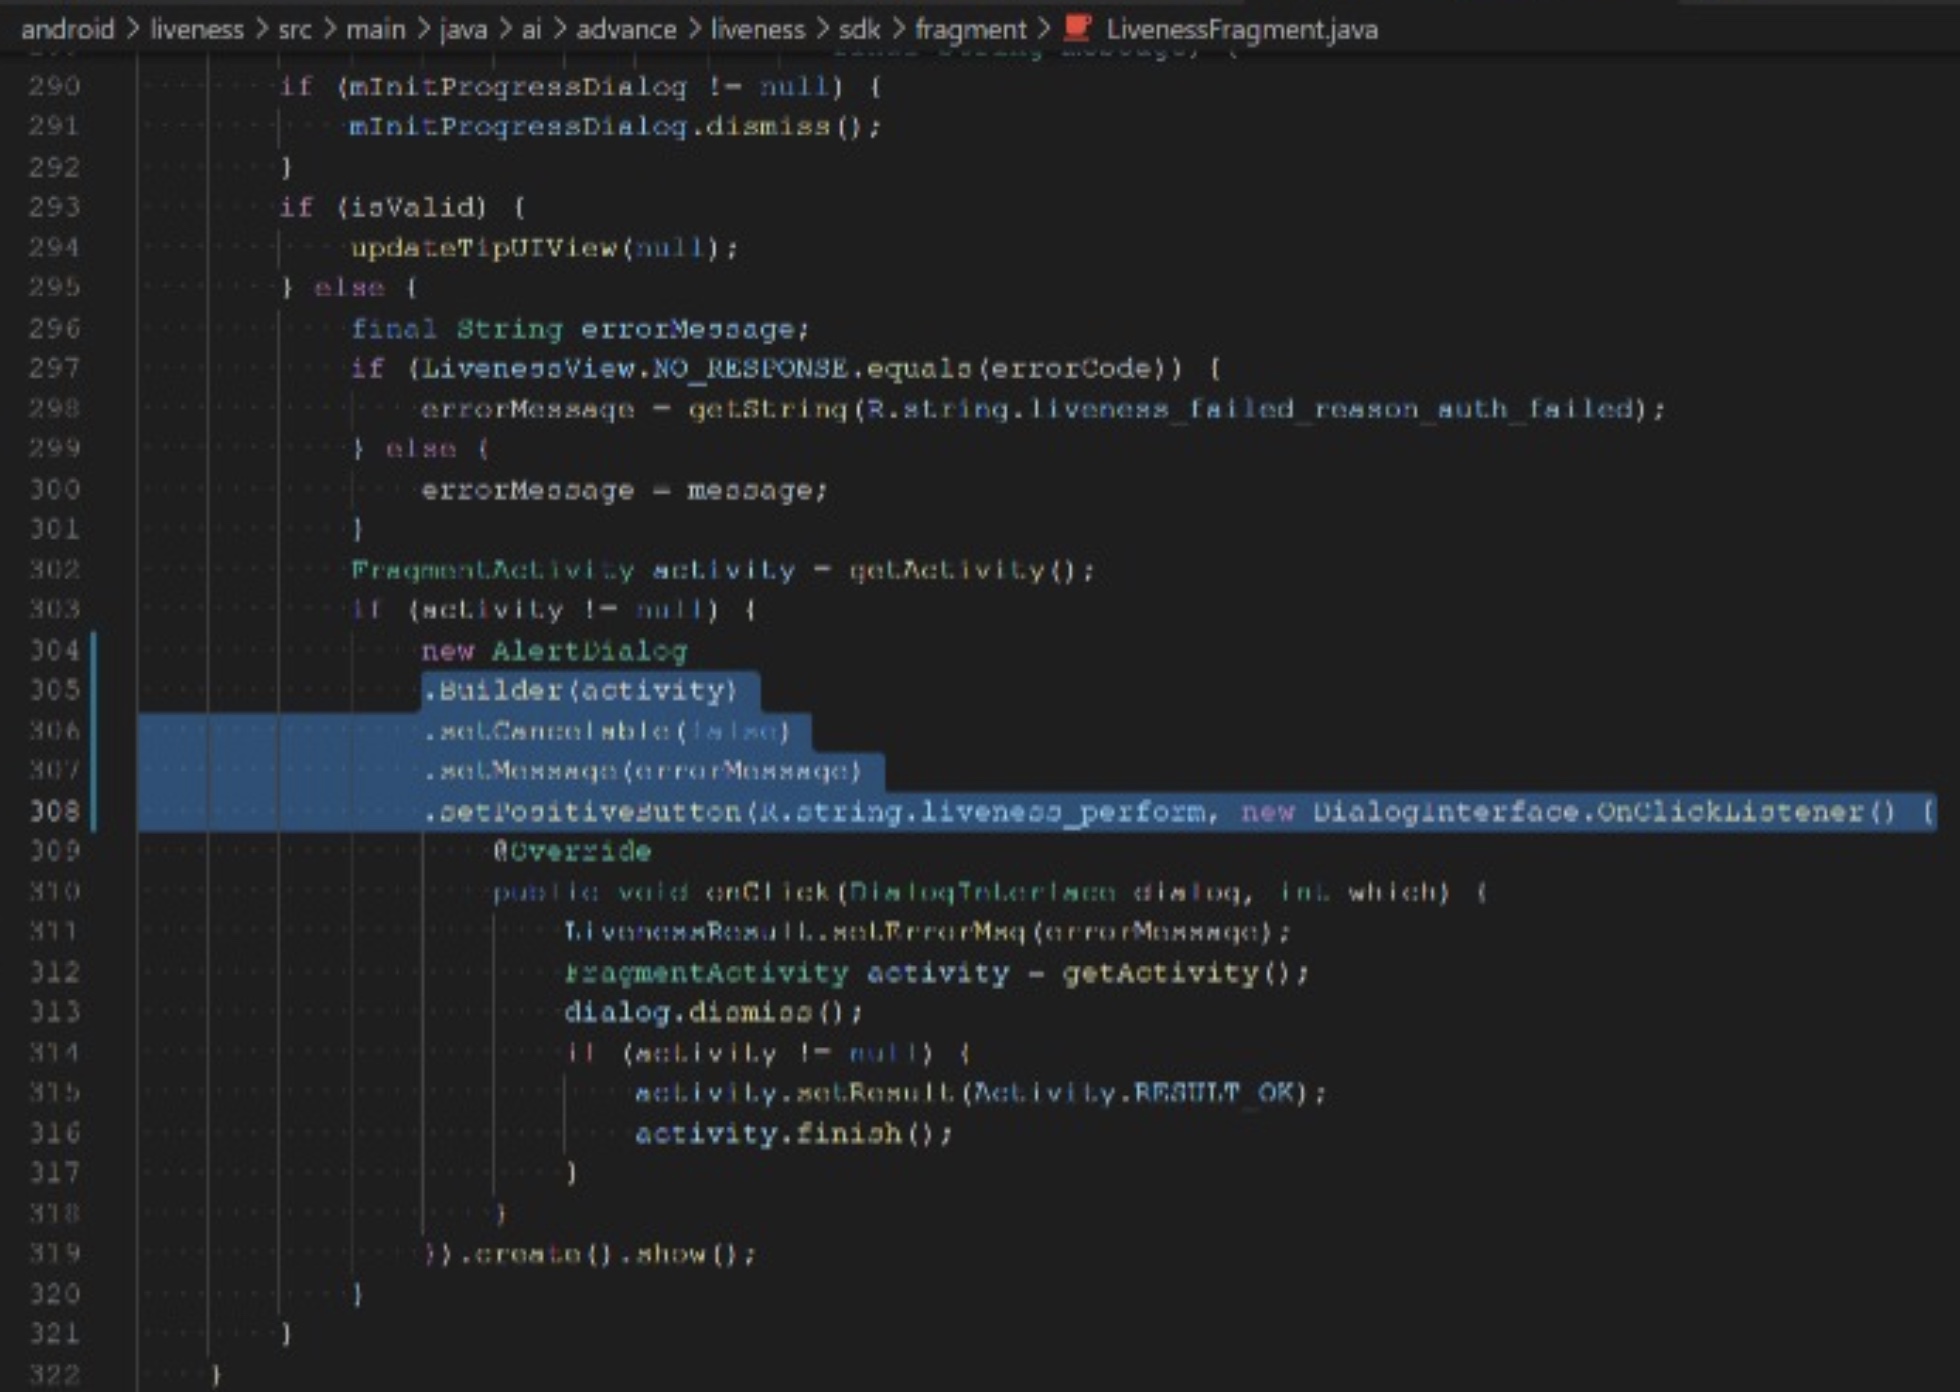
Task: Click line number 313 in gutter
Action: pos(54,1012)
